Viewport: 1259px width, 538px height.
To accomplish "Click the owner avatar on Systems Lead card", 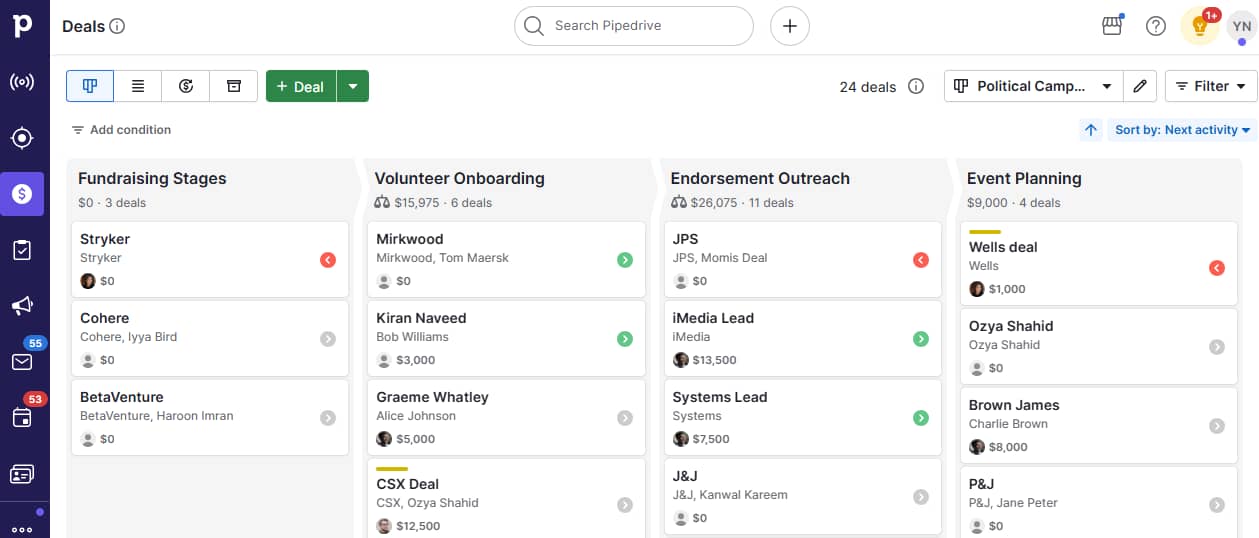I will (x=681, y=439).
